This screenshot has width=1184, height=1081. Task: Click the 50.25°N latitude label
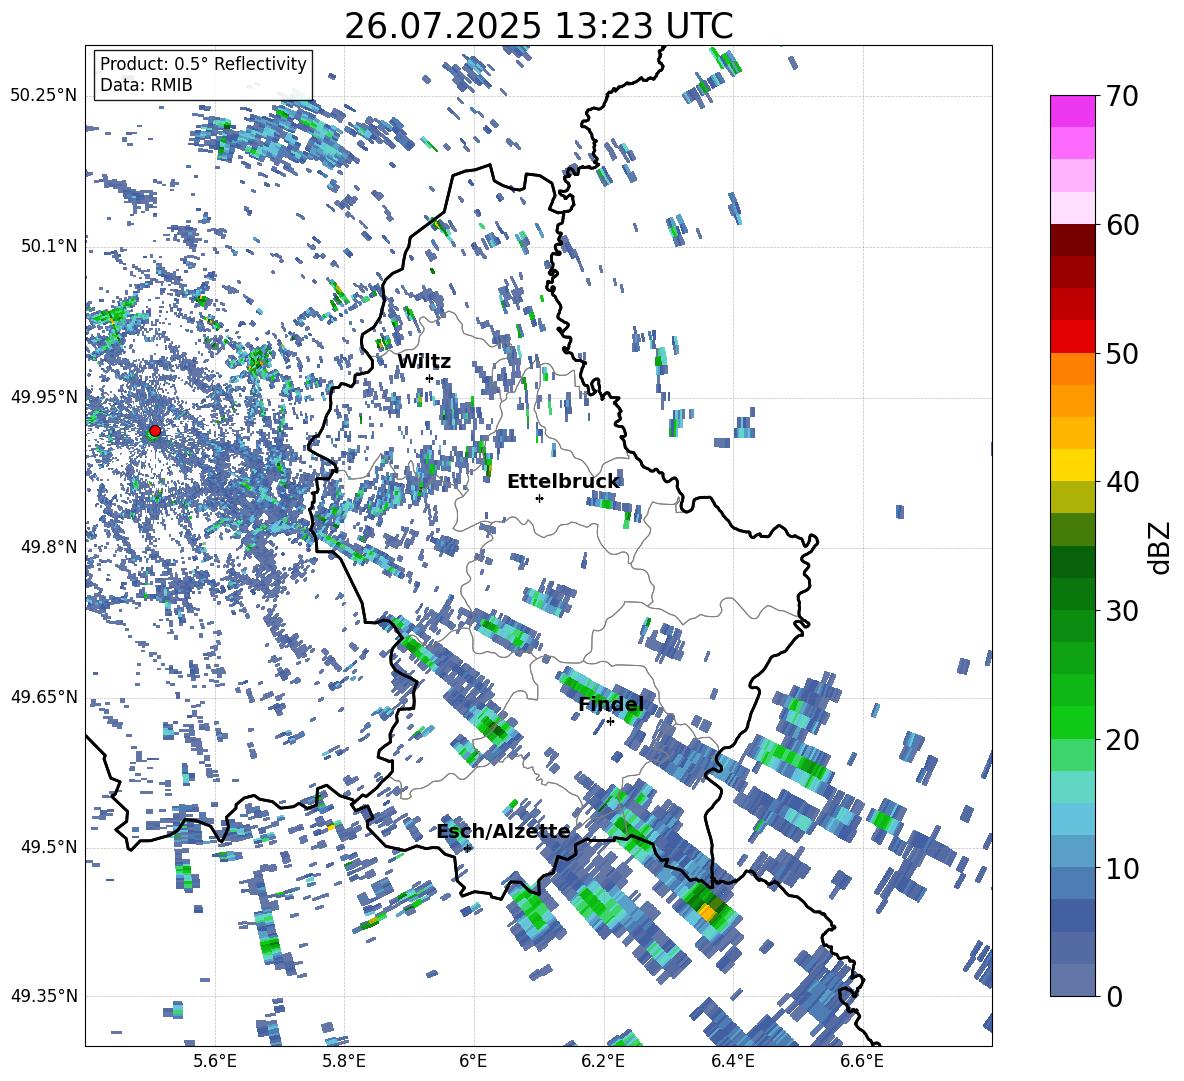click(x=44, y=96)
